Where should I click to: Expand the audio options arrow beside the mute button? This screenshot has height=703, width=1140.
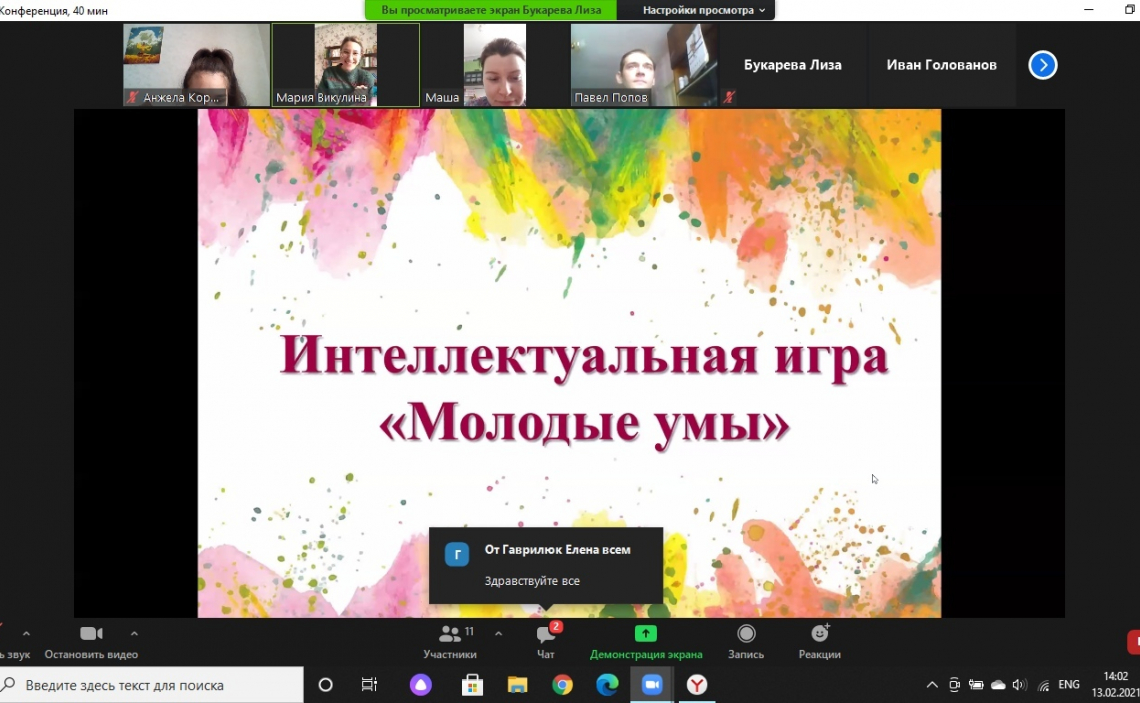coord(26,634)
